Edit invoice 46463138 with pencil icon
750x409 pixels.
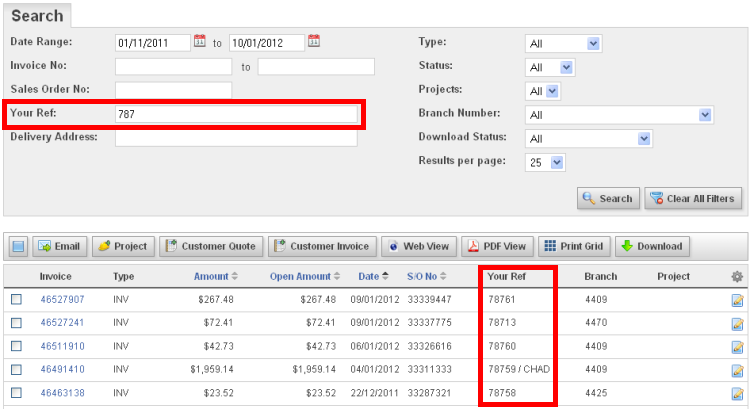[737, 394]
